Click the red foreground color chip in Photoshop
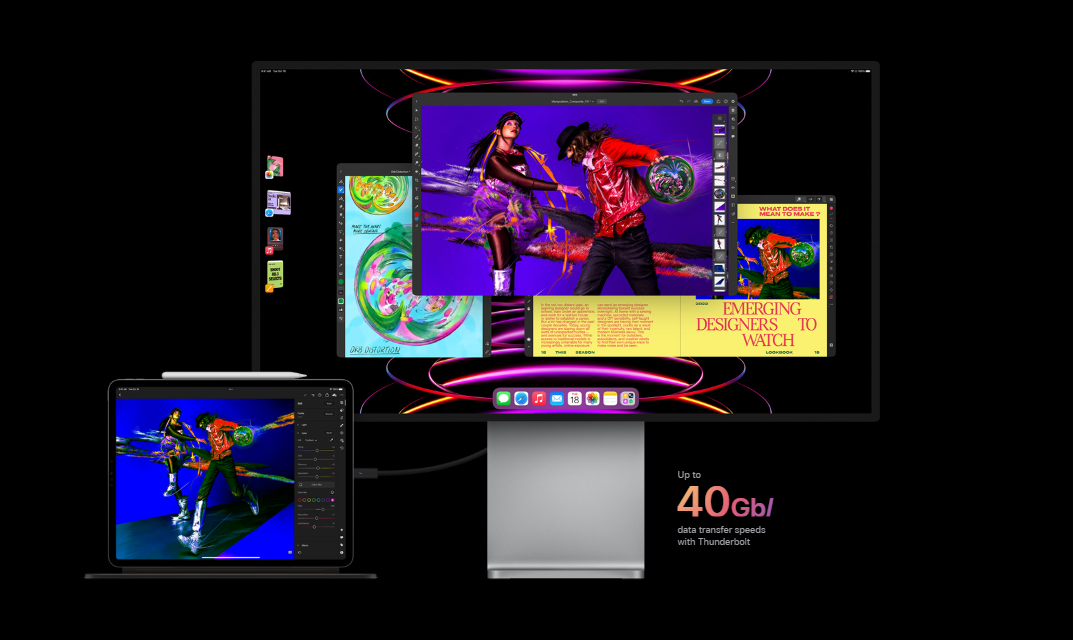The image size is (1073, 640). tap(417, 215)
